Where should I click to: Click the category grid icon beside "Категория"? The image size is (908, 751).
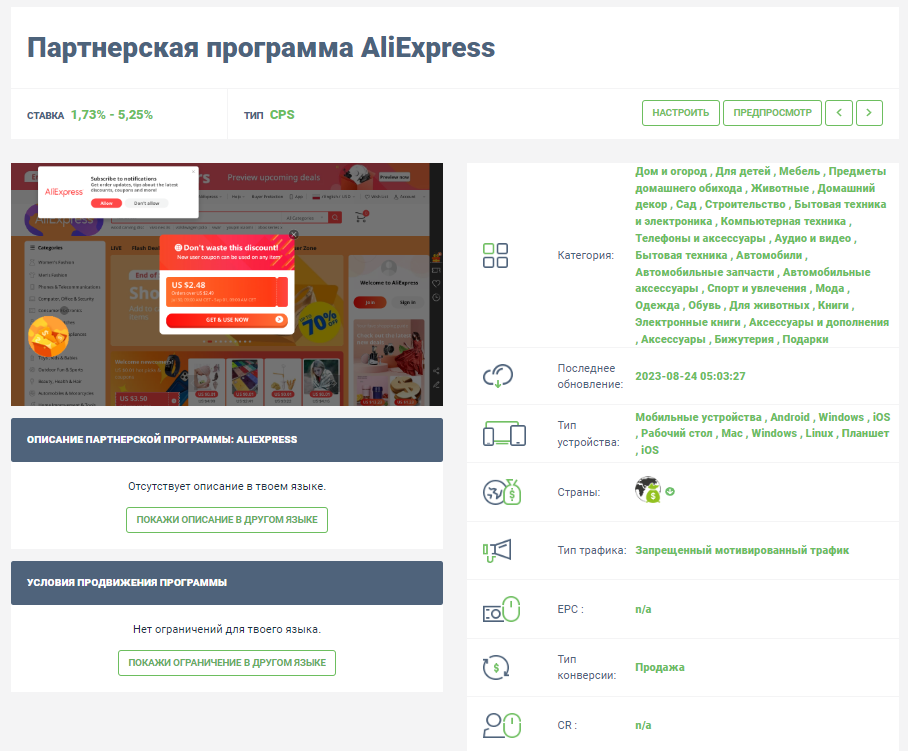click(495, 256)
